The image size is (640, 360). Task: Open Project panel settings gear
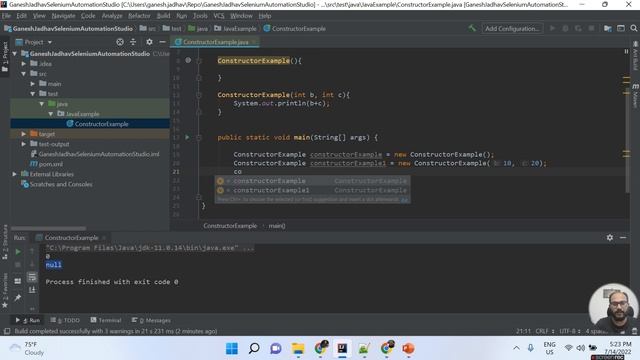[149, 42]
